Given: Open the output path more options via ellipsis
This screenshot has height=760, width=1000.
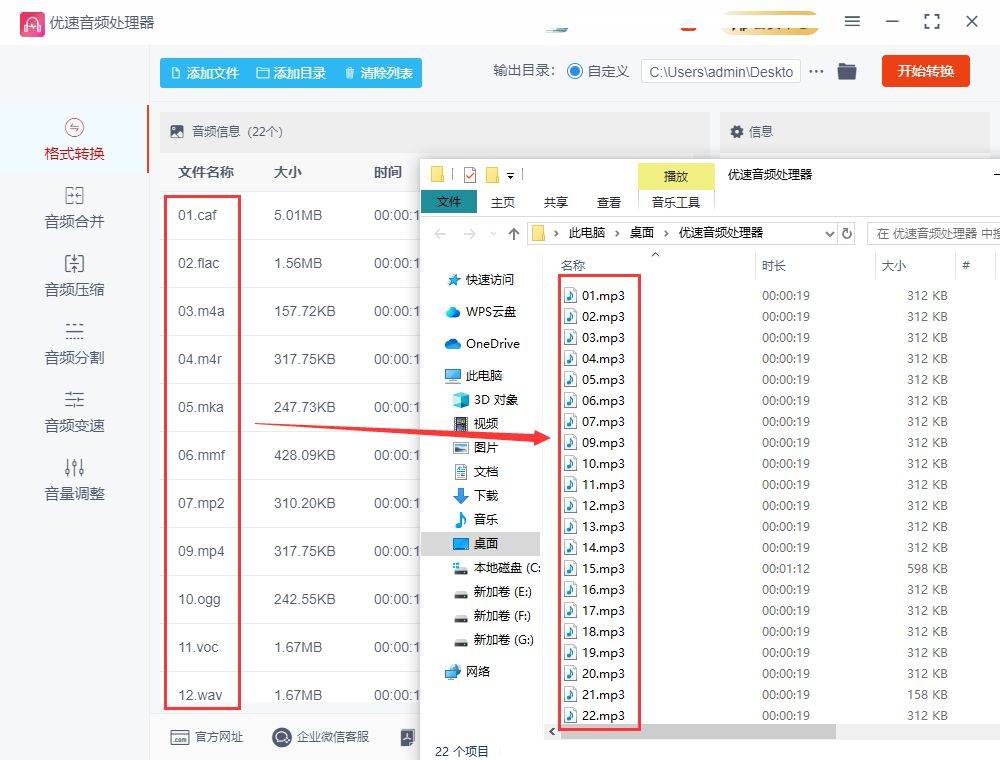Looking at the screenshot, I should 815,71.
